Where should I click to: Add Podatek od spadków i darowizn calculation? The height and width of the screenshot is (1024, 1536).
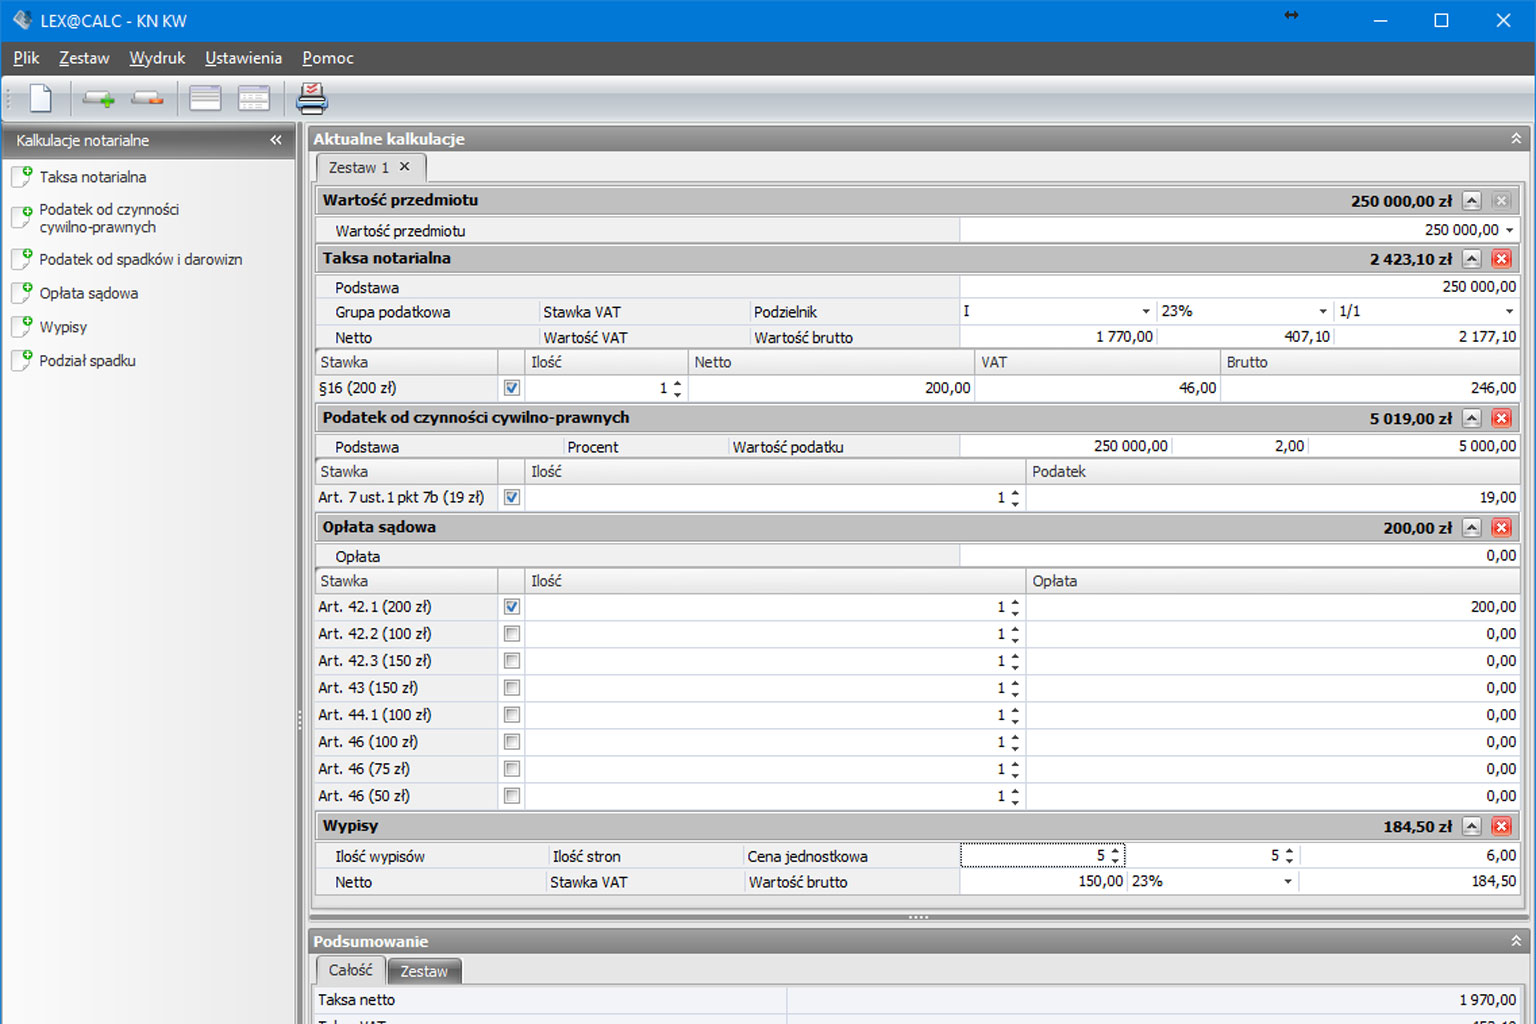click(140, 259)
